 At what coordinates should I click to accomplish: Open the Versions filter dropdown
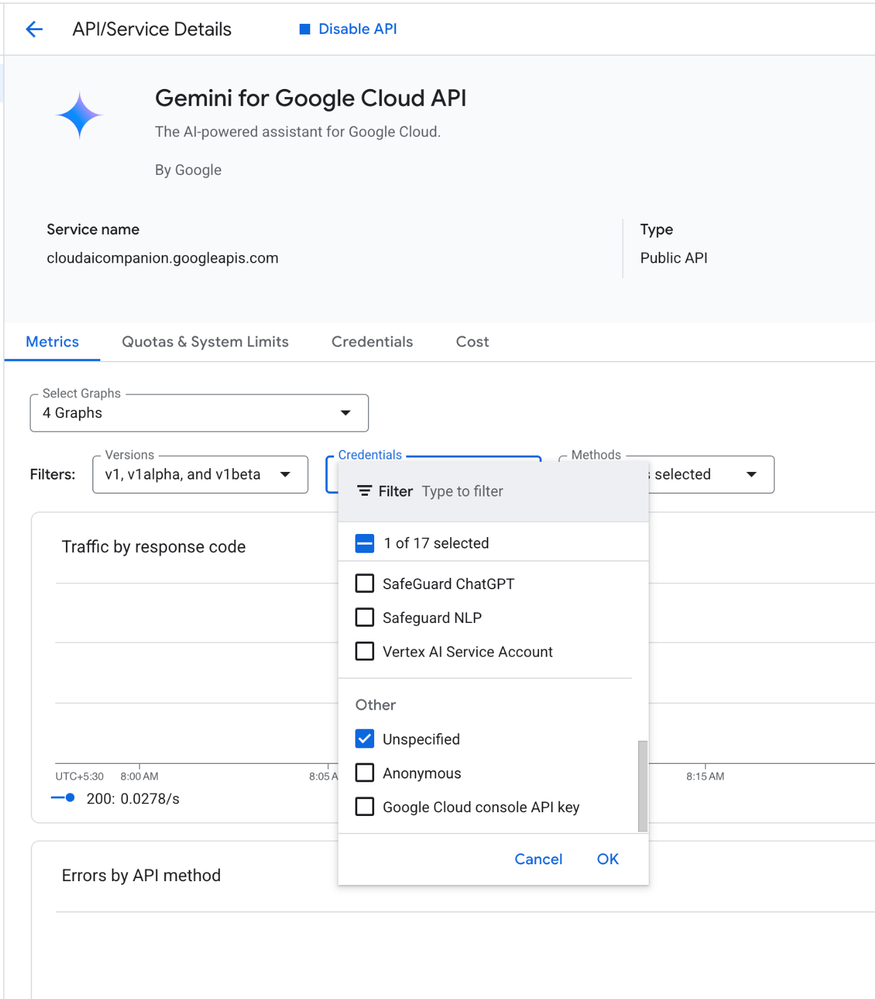(200, 475)
